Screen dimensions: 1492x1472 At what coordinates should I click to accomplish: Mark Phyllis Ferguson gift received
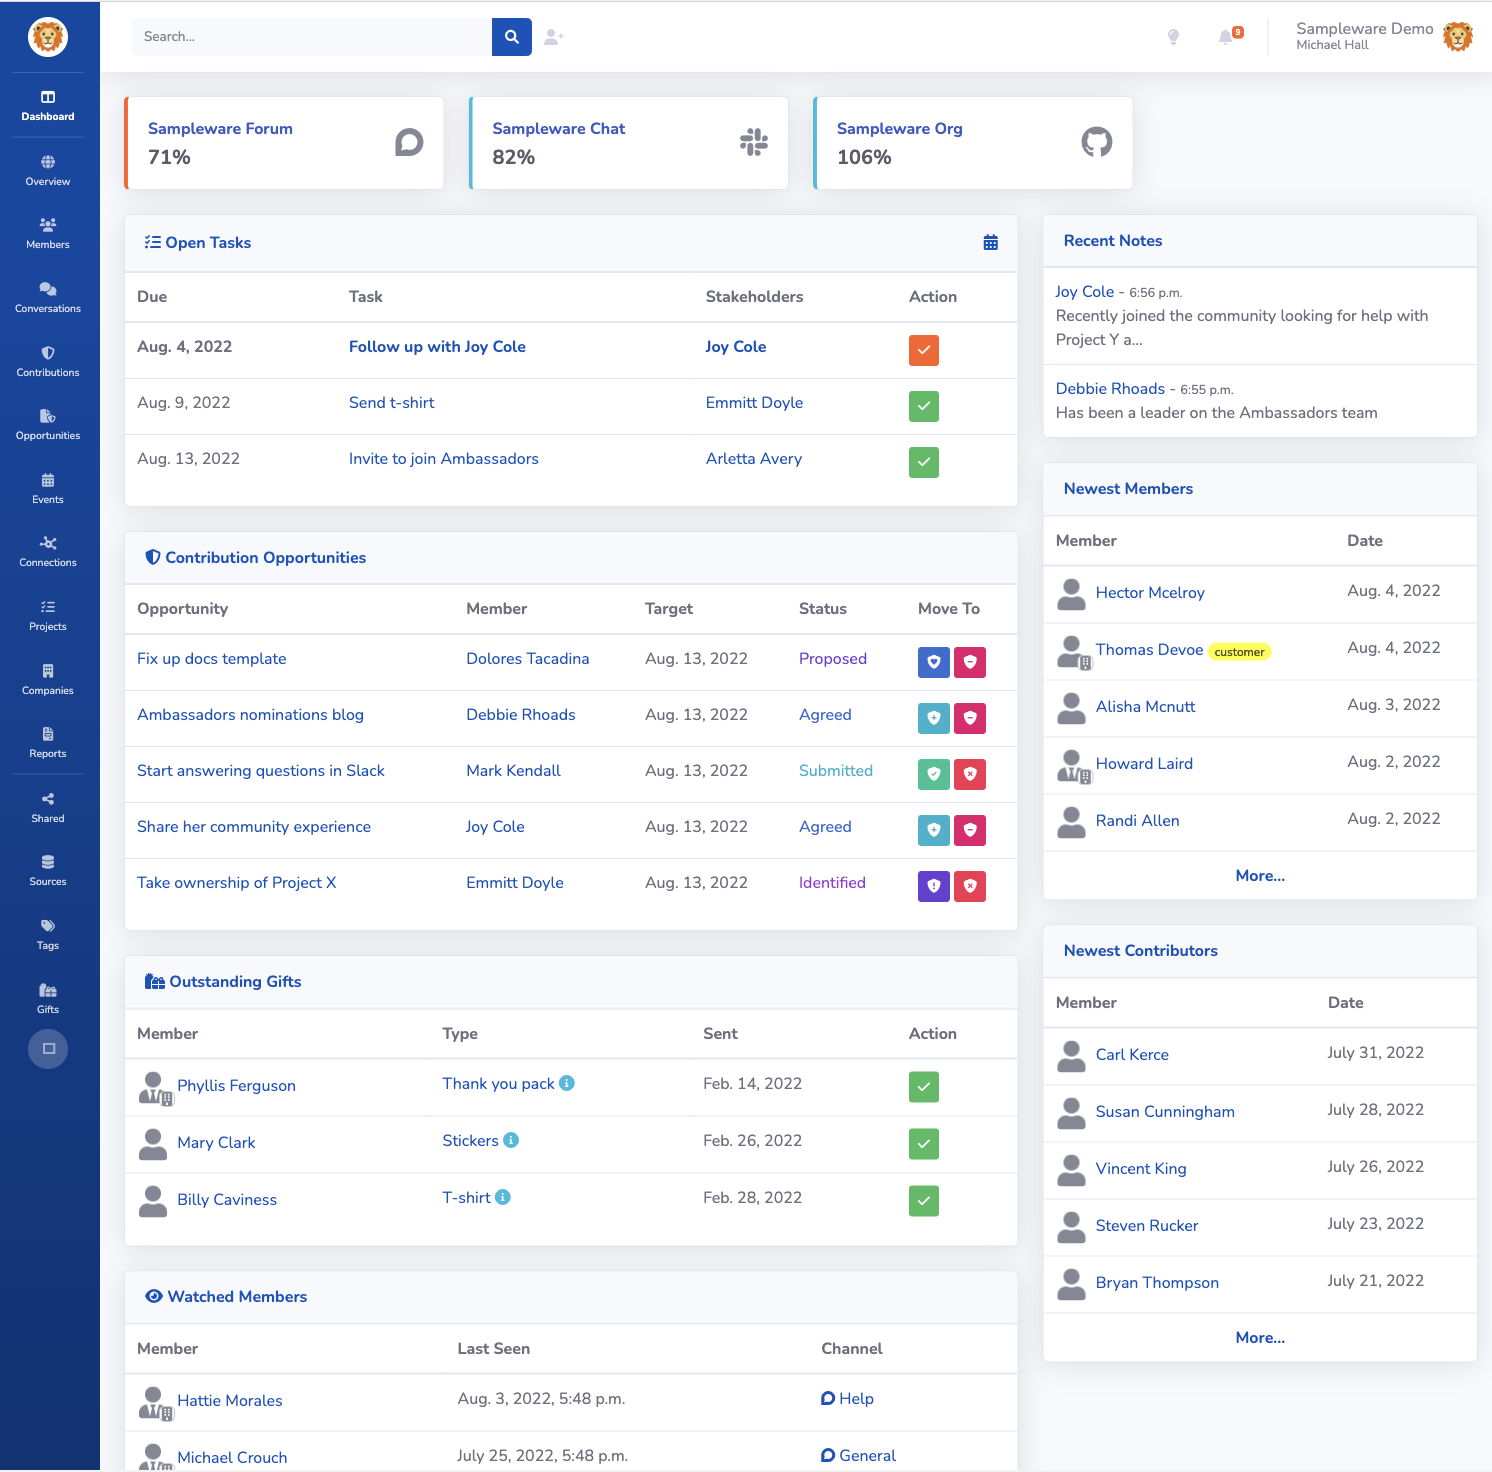click(924, 1087)
